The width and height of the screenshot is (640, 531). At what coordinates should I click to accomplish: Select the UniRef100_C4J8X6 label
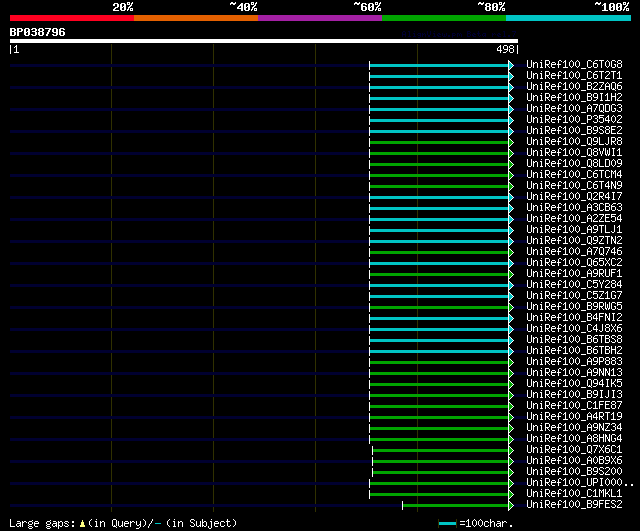(x=574, y=329)
